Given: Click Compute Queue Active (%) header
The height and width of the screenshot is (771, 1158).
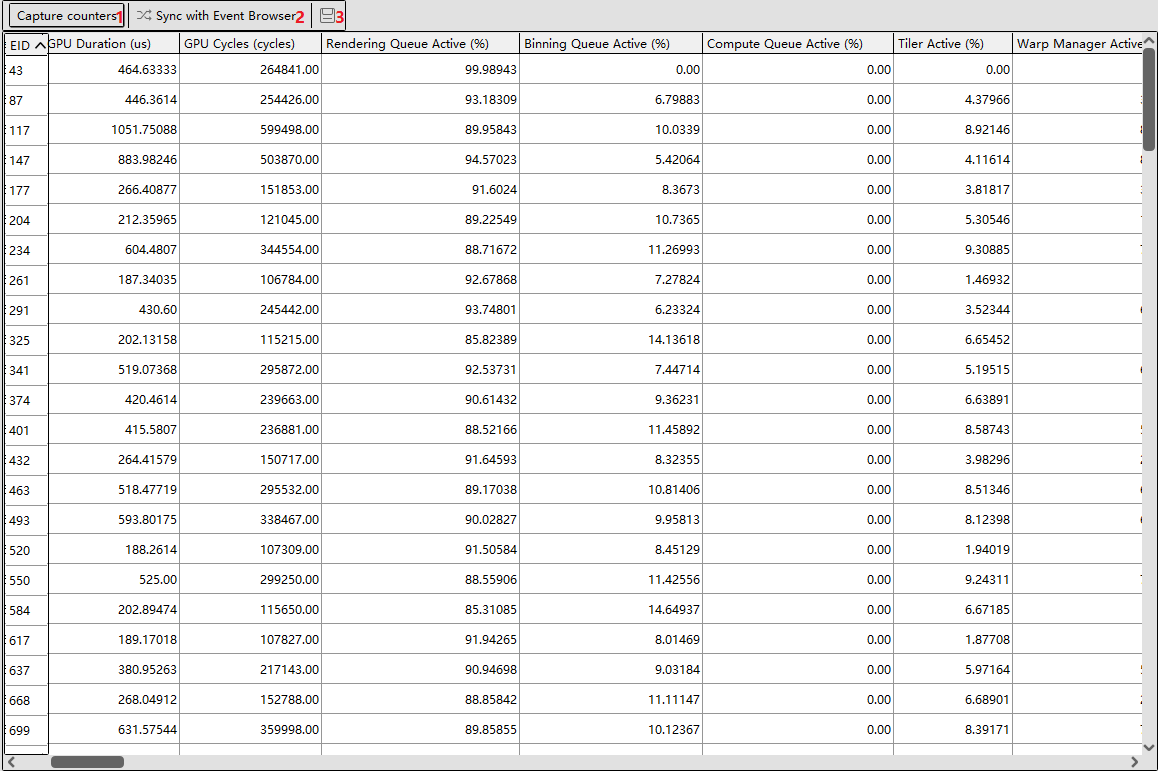Looking at the screenshot, I should 798,44.
